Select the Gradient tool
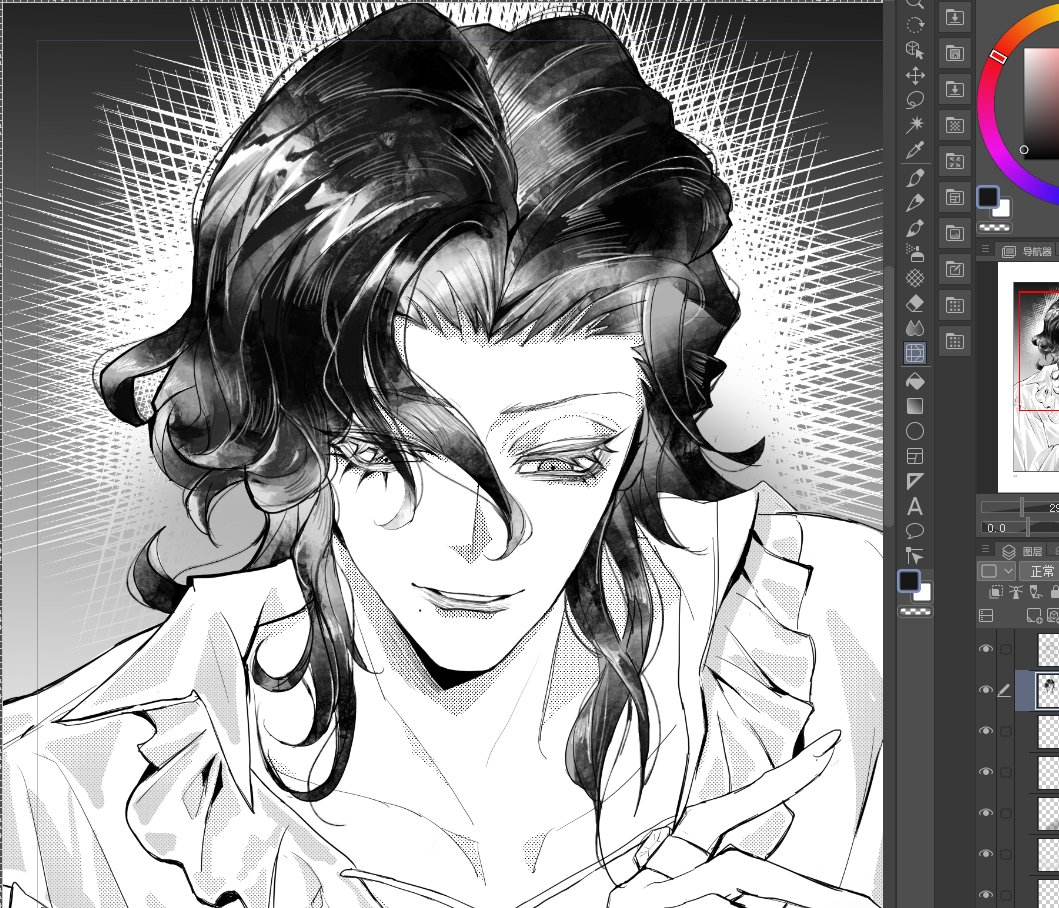The image size is (1059, 908). (x=914, y=406)
